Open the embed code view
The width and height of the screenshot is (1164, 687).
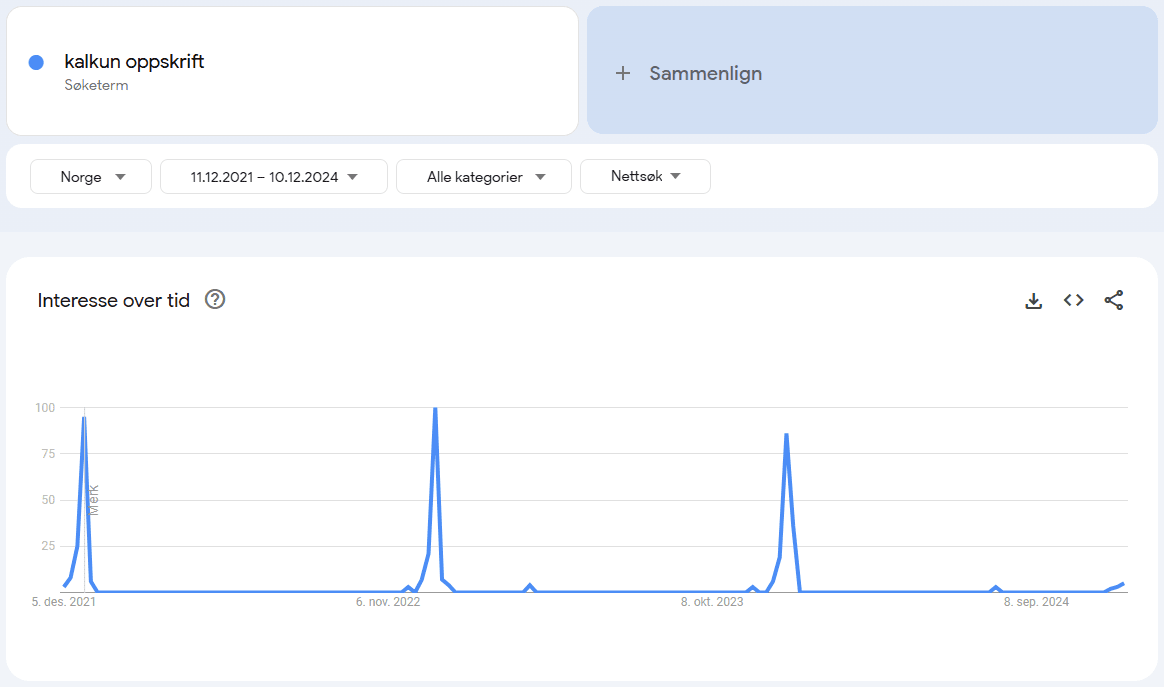pos(1073,300)
